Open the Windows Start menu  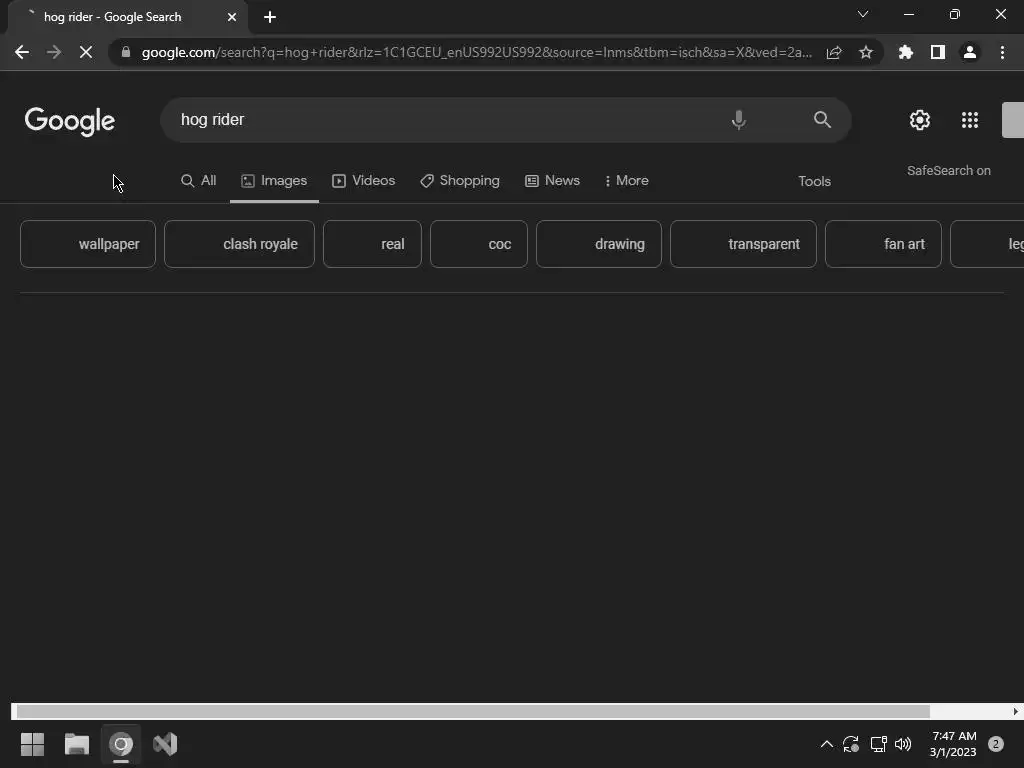32,744
